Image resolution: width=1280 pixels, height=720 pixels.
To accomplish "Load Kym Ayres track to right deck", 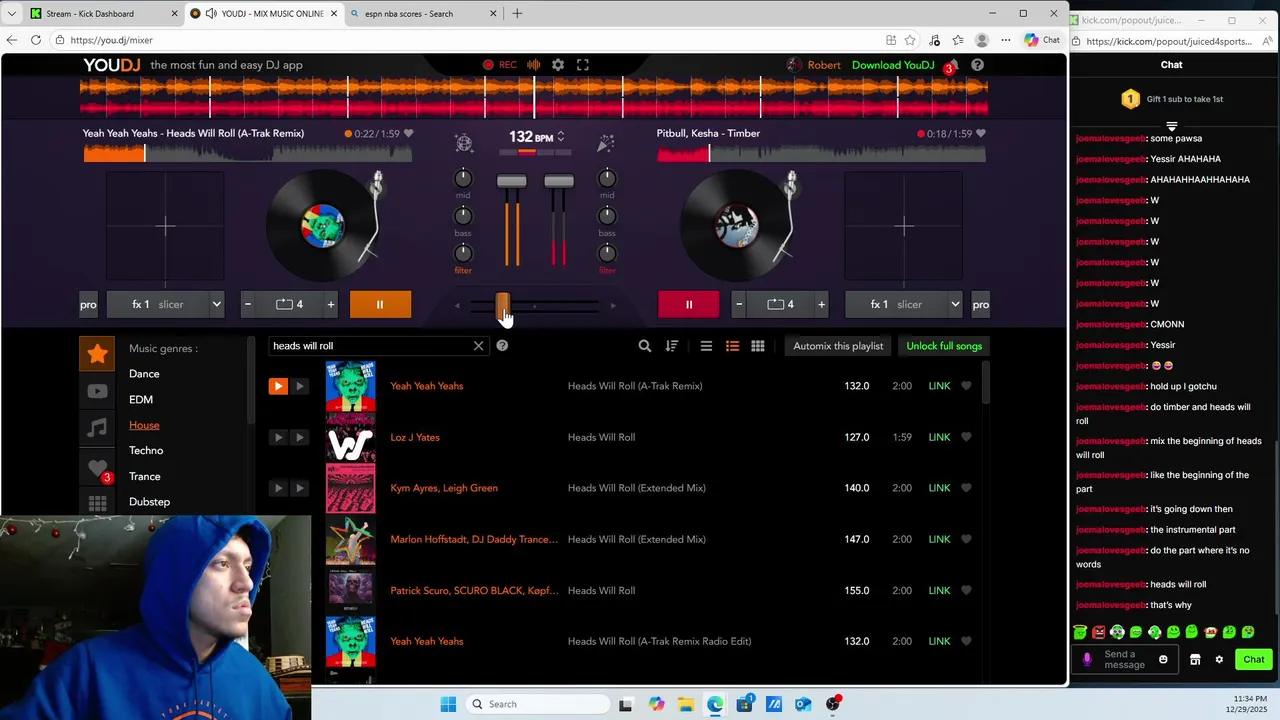I will pyautogui.click(x=298, y=488).
